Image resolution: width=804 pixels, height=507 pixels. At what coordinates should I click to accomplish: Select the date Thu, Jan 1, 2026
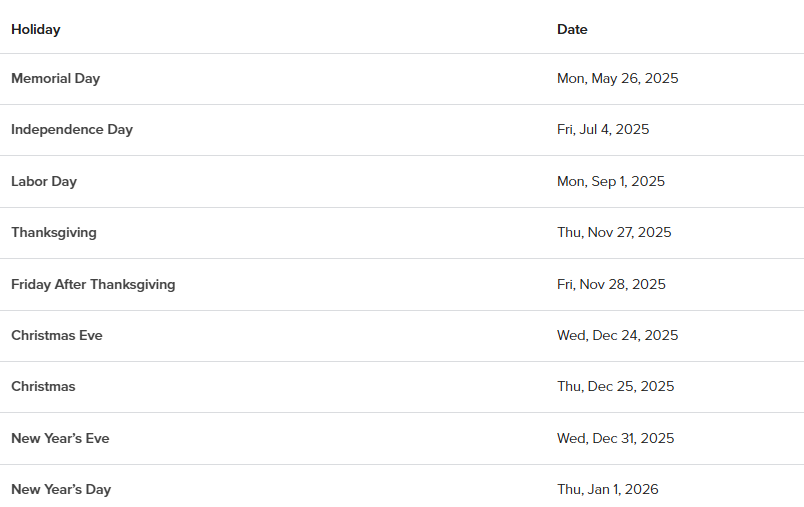click(608, 489)
